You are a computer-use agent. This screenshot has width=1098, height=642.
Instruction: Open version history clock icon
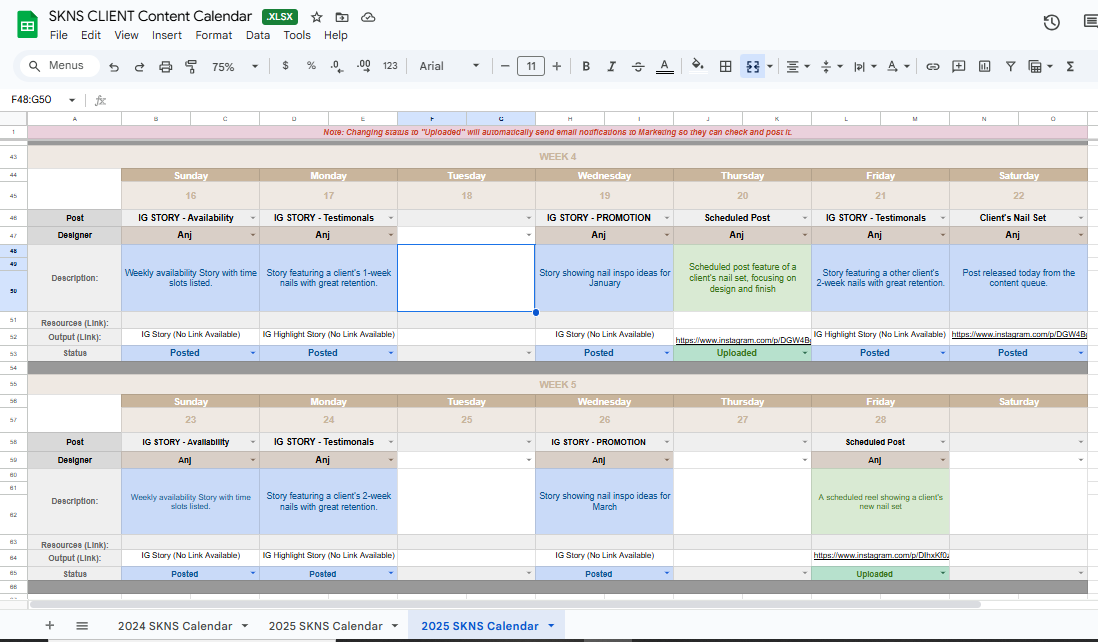click(x=1051, y=22)
